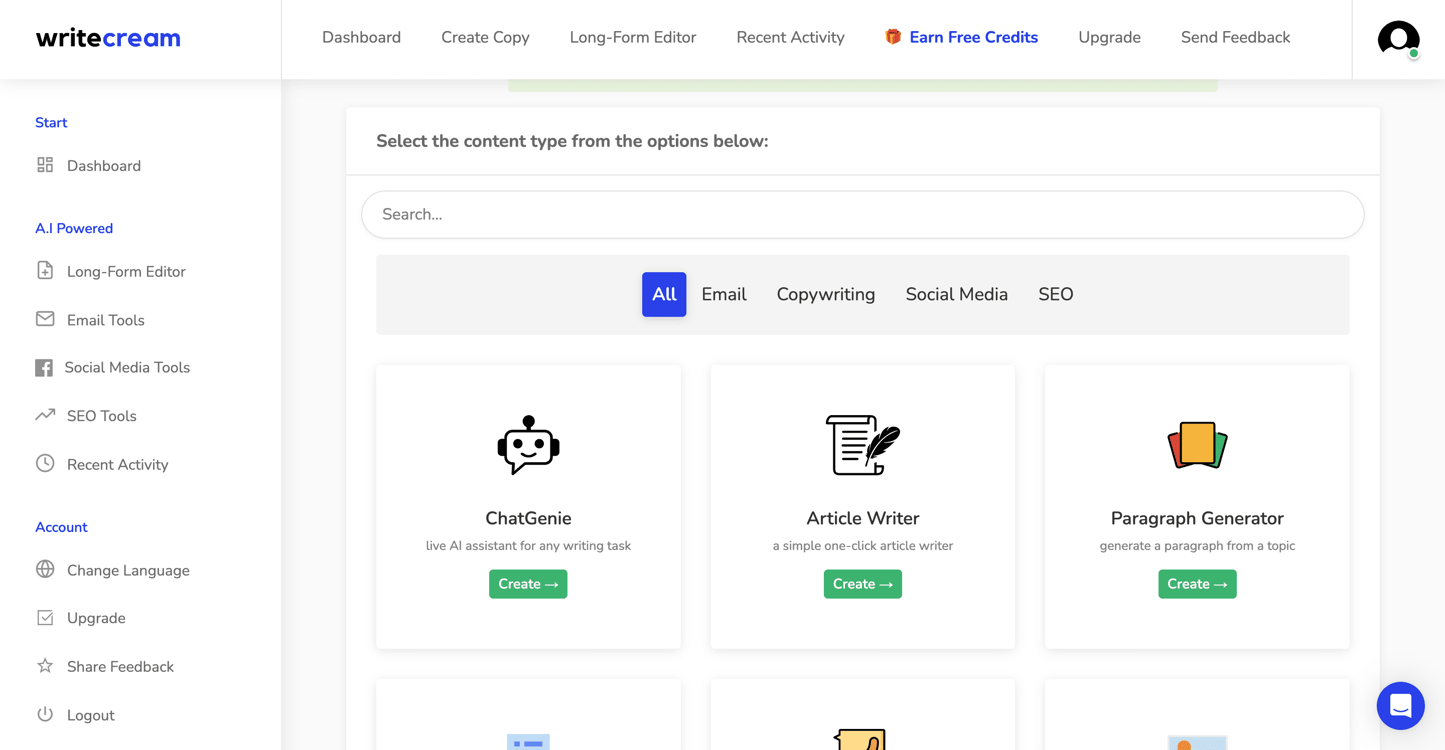Select the Email filter tab
1445x750 pixels.
723,294
